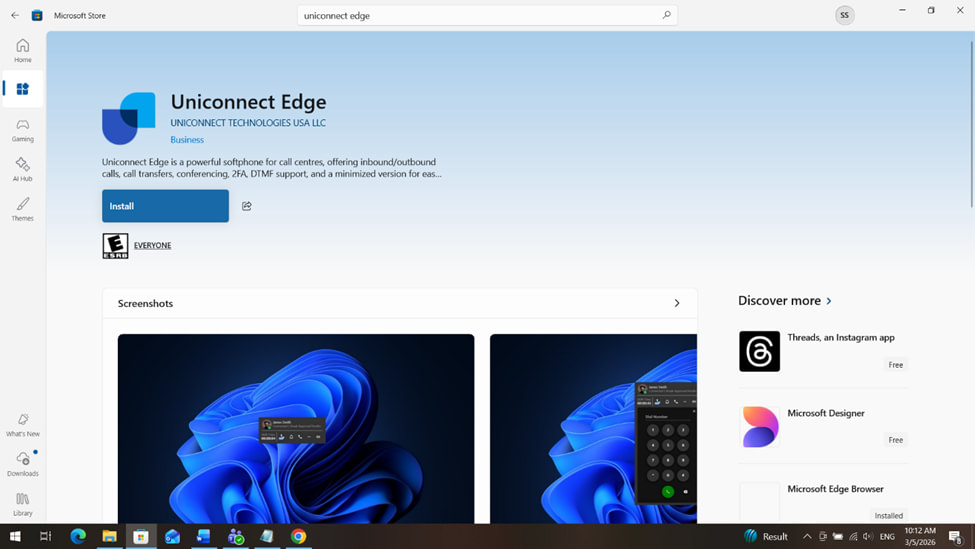
Task: Click the search magnifier icon
Action: coord(666,15)
